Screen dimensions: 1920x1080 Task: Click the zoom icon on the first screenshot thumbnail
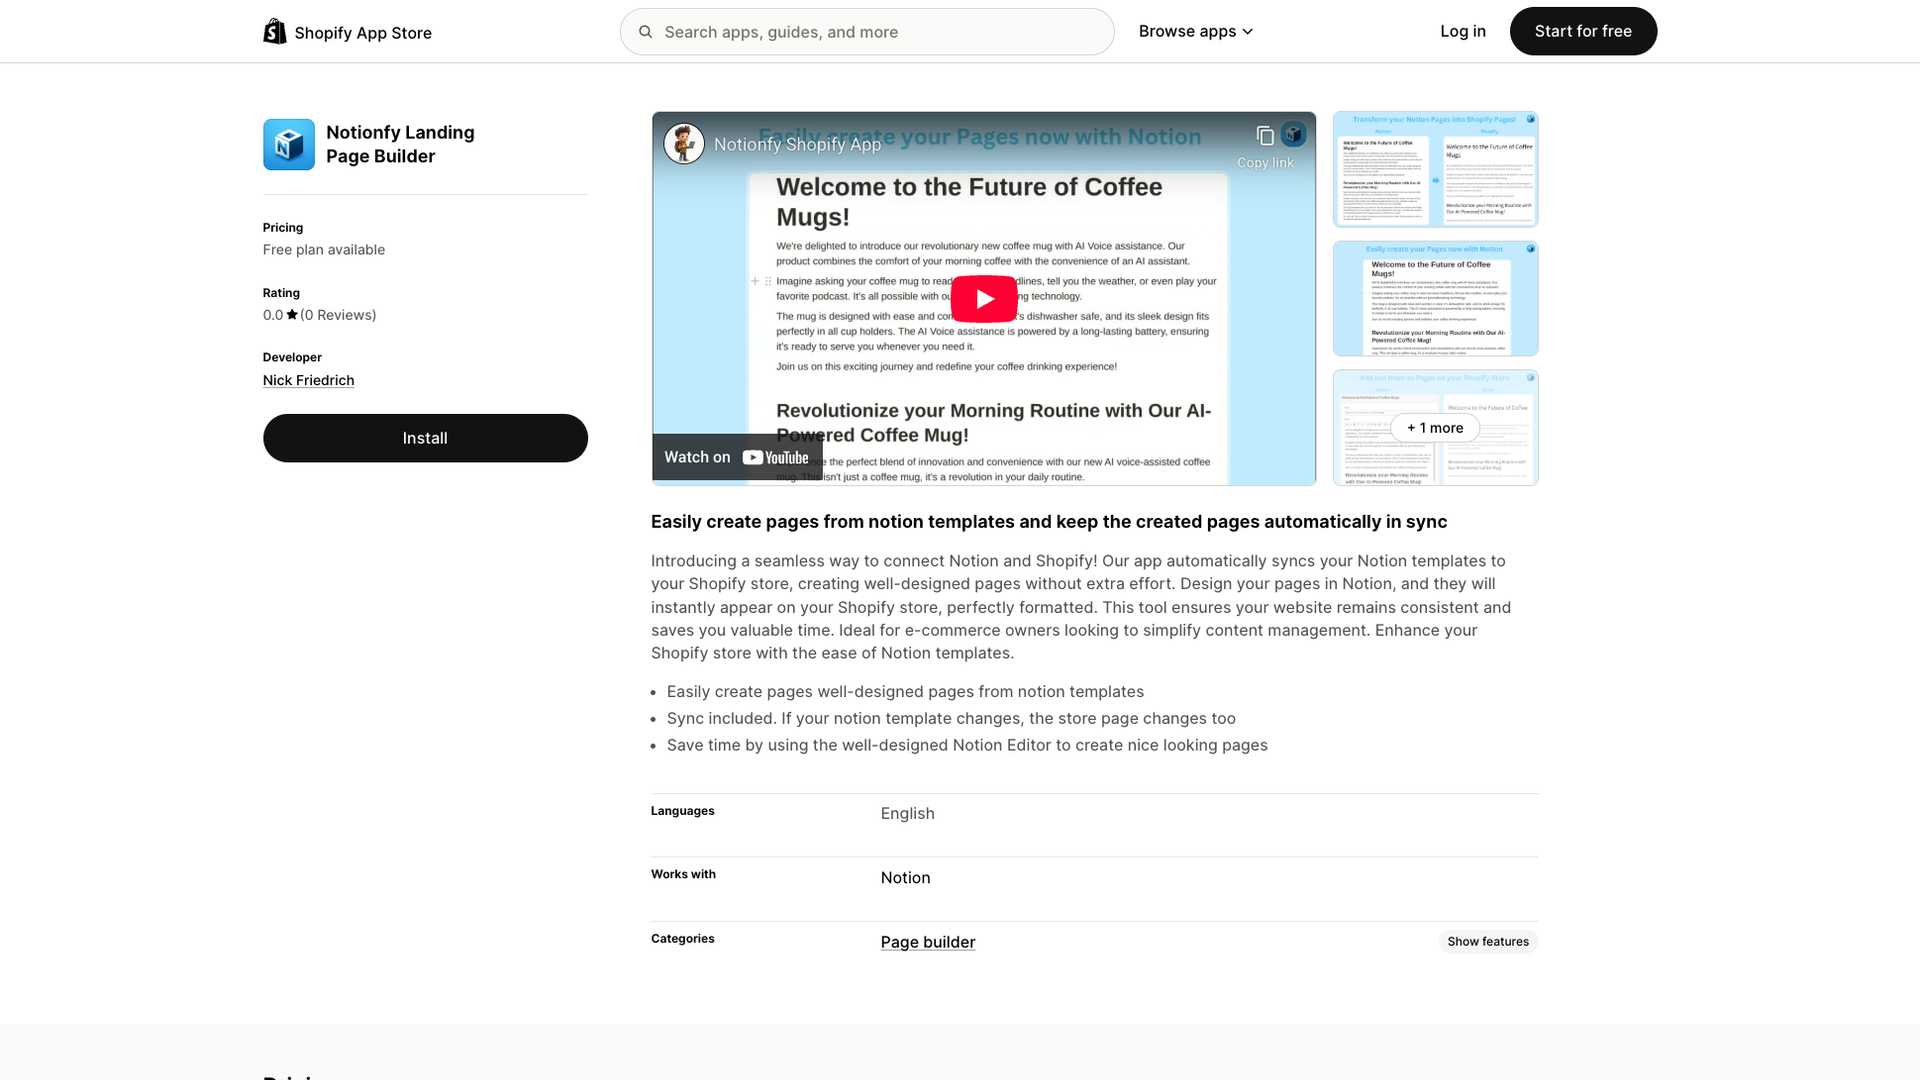click(x=1530, y=118)
